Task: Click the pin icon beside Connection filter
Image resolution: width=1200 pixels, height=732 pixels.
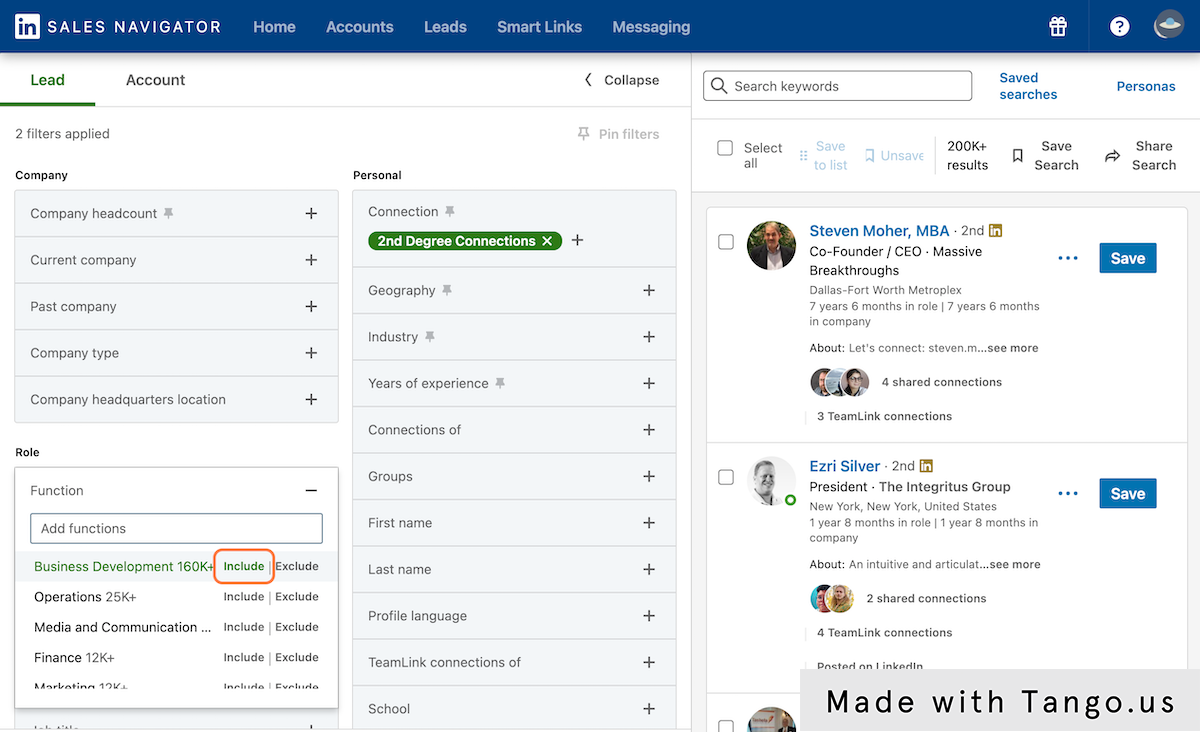Action: pyautogui.click(x=450, y=211)
